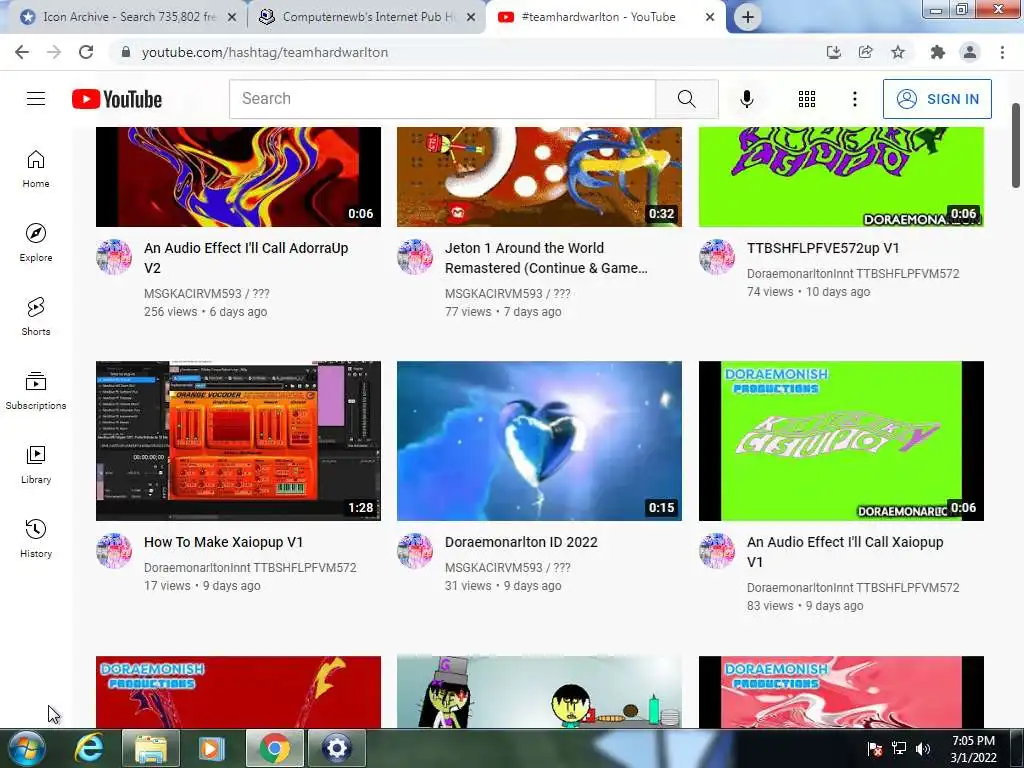The image size is (1024, 768).
Task: Open the 0:06 AdorraUp swirl thumbnail
Action: (x=238, y=176)
